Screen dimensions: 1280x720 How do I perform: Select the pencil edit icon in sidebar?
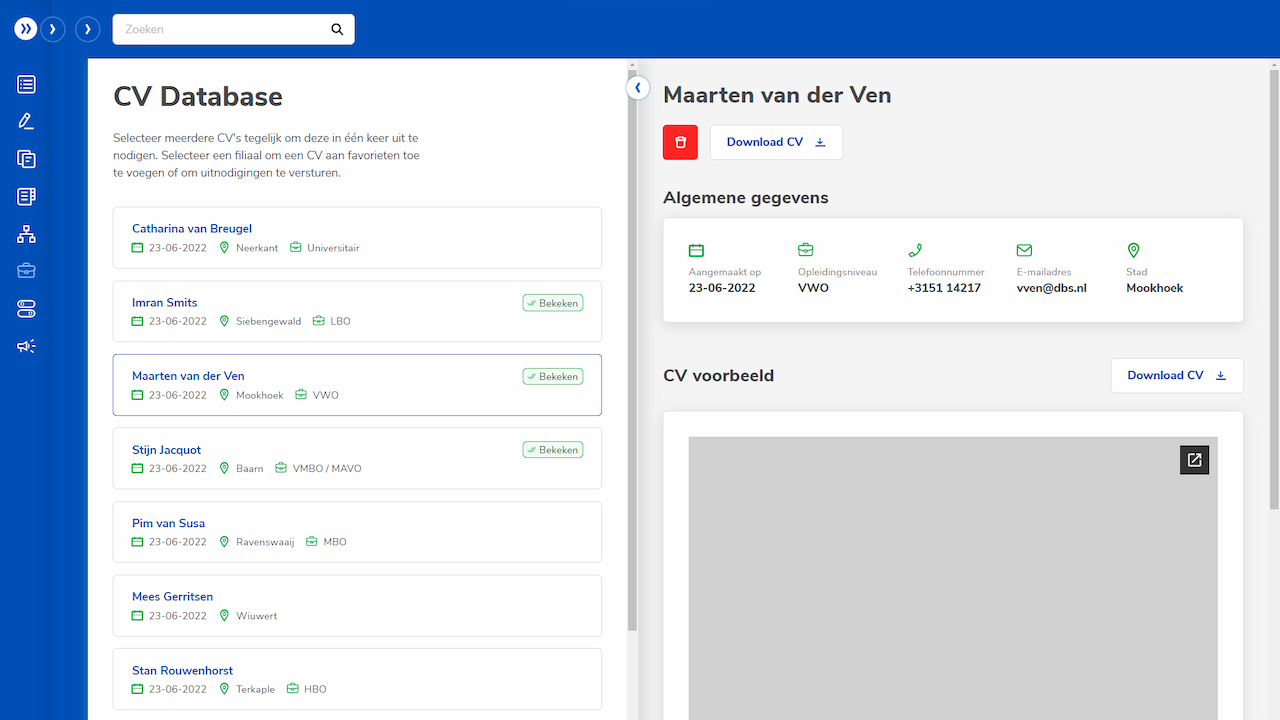(25, 121)
